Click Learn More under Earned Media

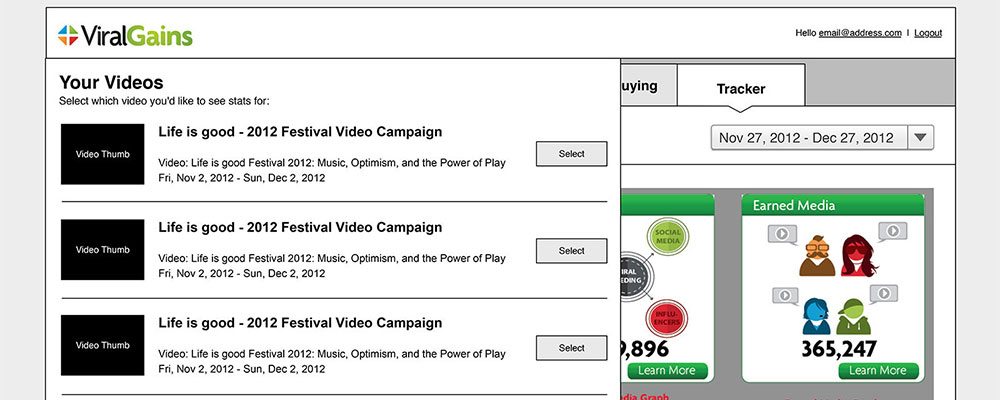coord(878,371)
